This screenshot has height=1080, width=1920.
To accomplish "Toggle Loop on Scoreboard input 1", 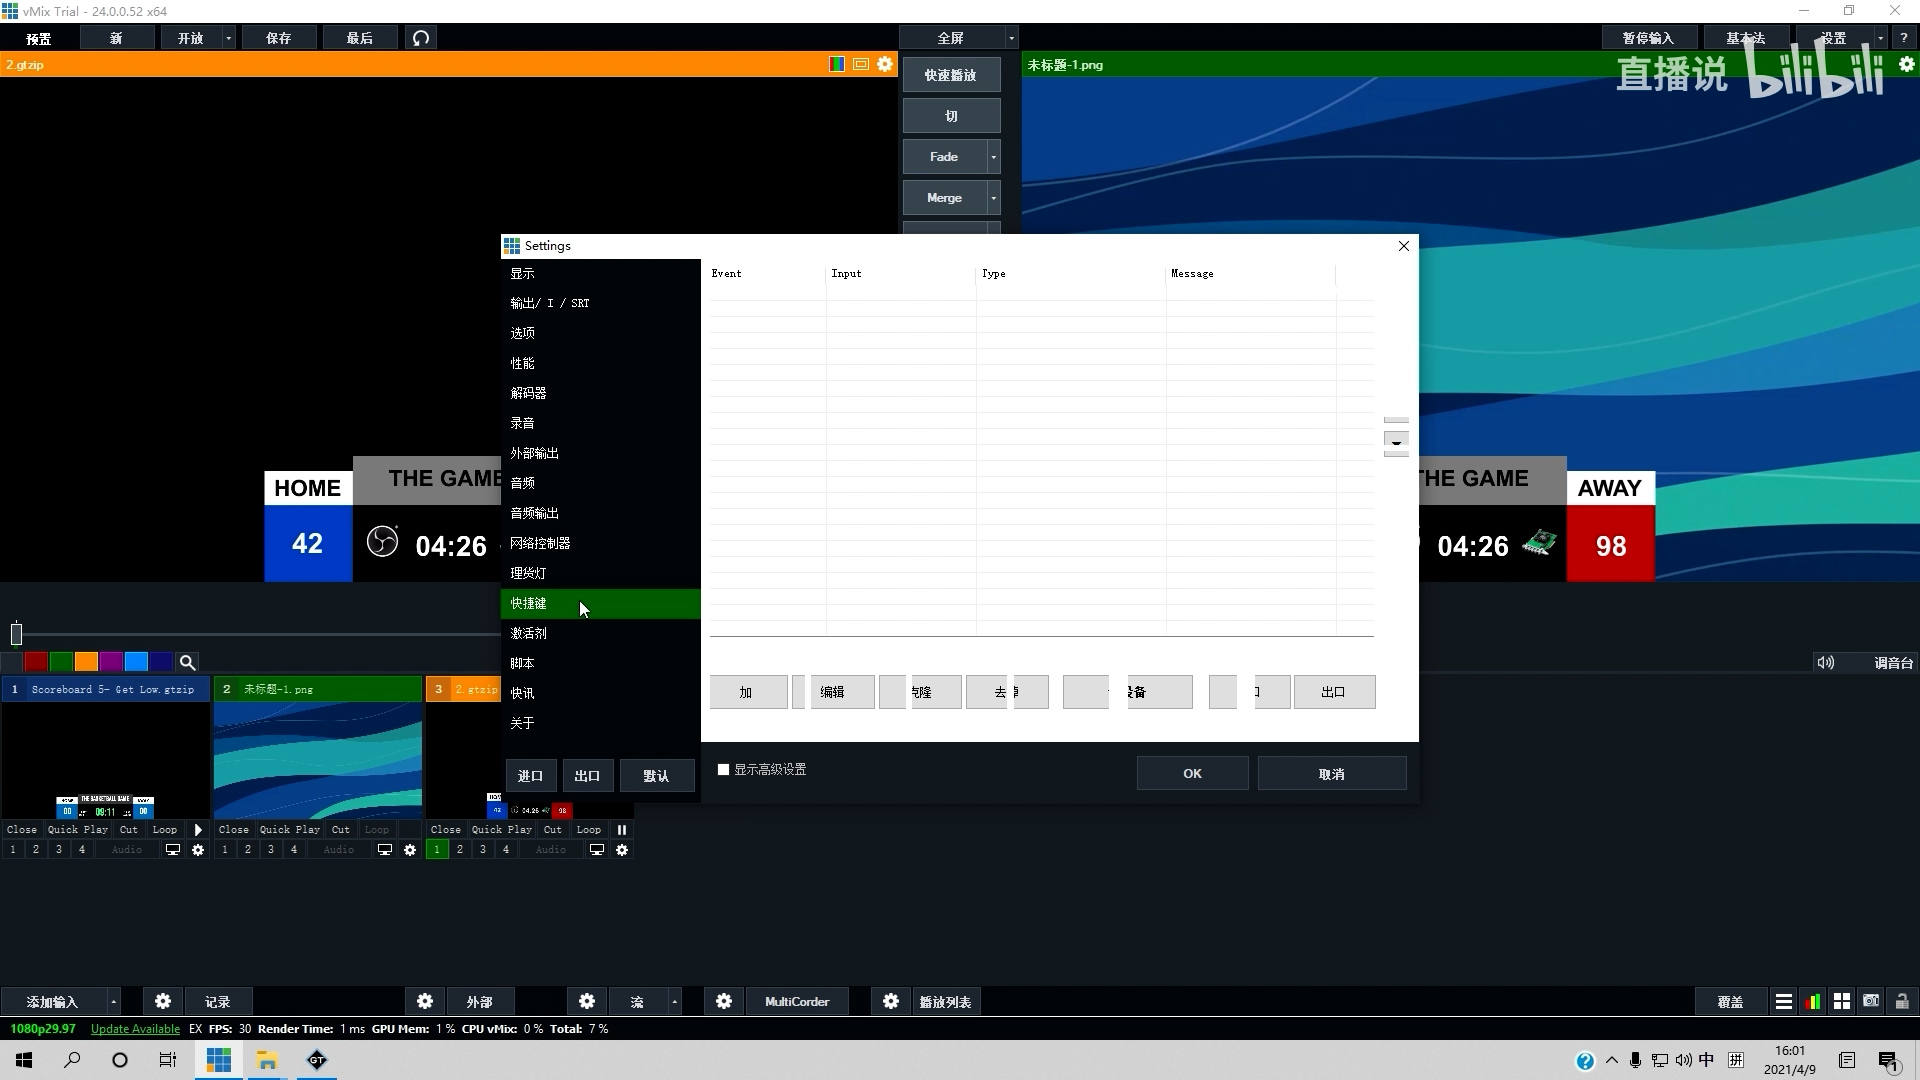I will [x=165, y=829].
